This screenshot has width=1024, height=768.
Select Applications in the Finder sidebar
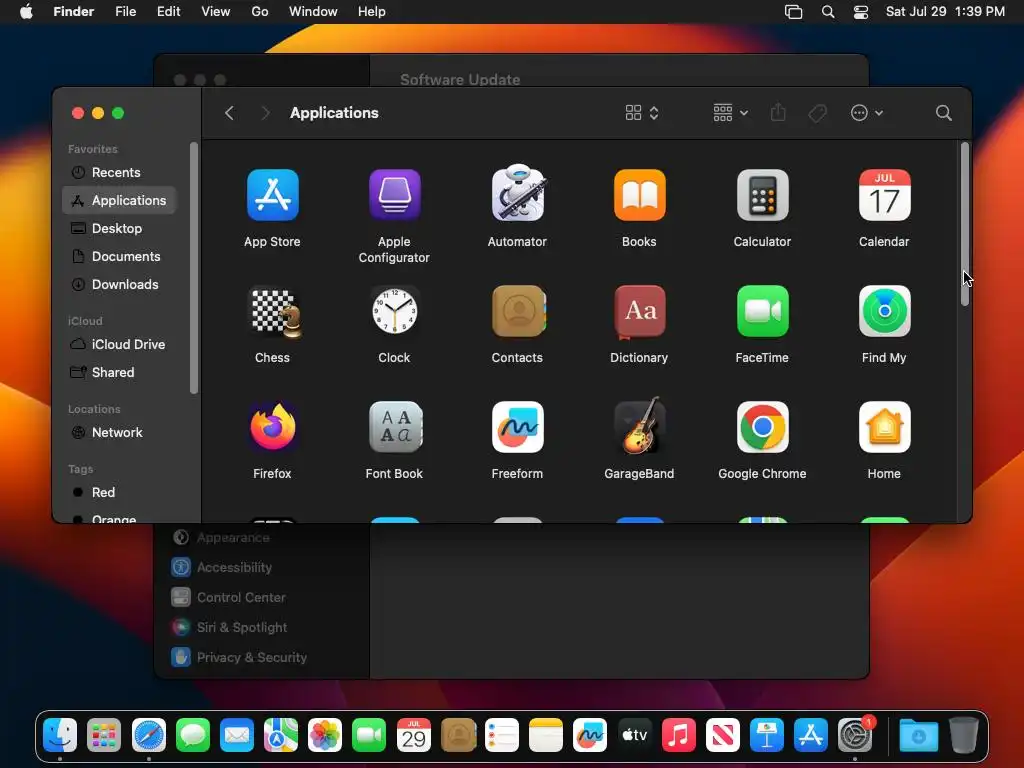(120, 200)
